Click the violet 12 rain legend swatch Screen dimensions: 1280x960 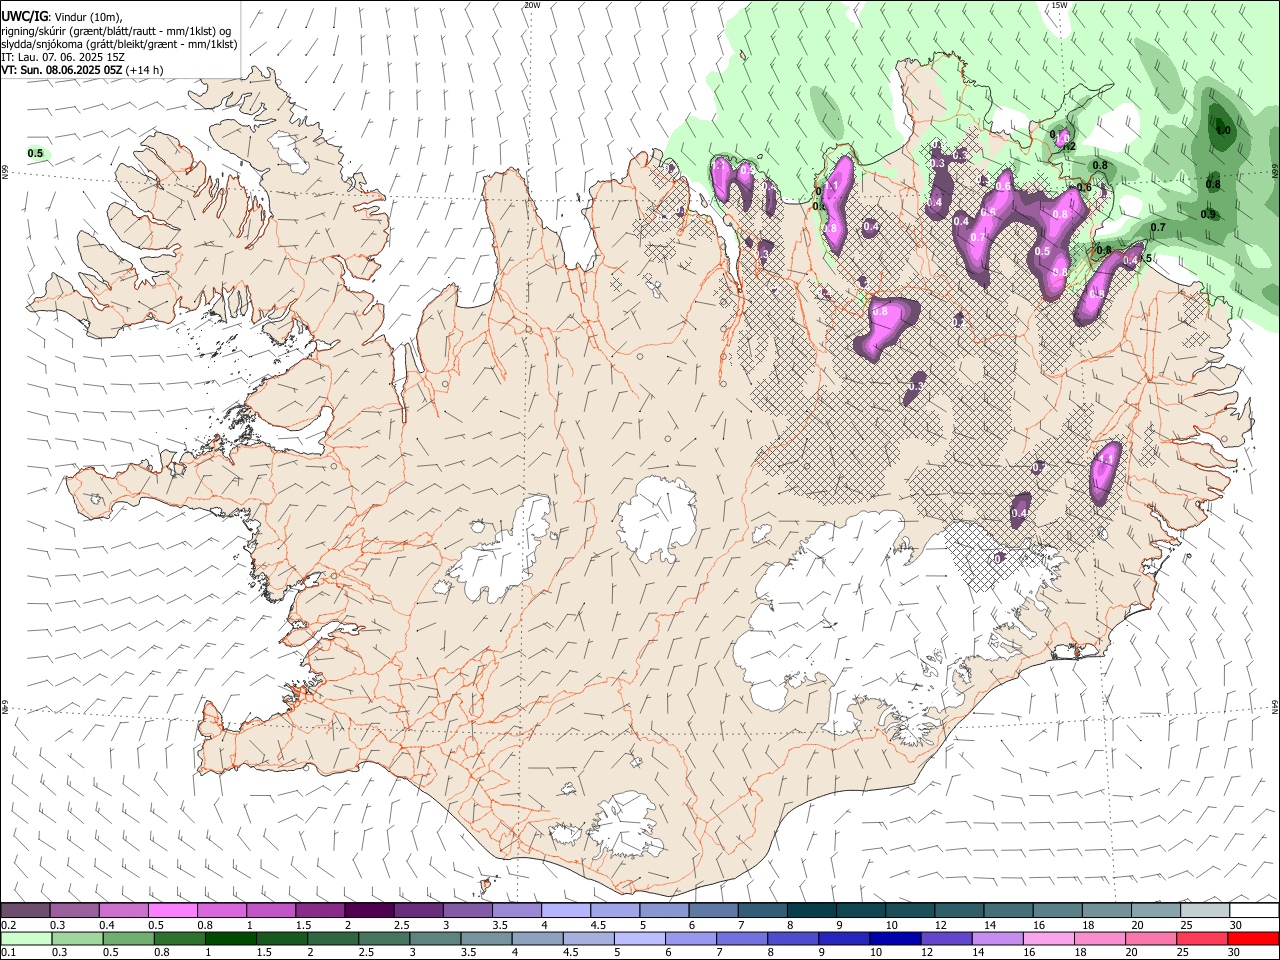[x=945, y=939]
